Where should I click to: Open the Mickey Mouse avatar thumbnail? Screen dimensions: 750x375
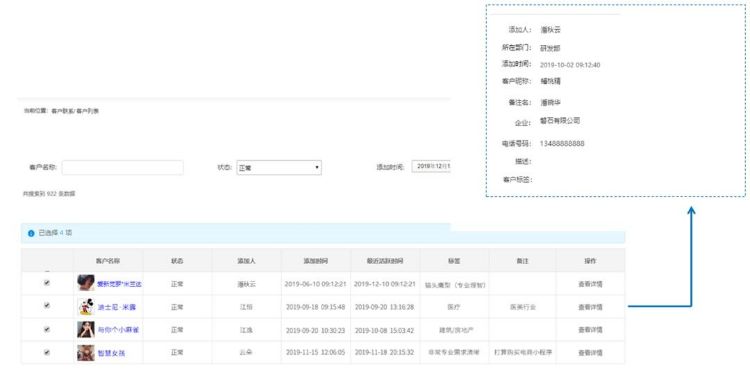pyautogui.click(x=86, y=307)
